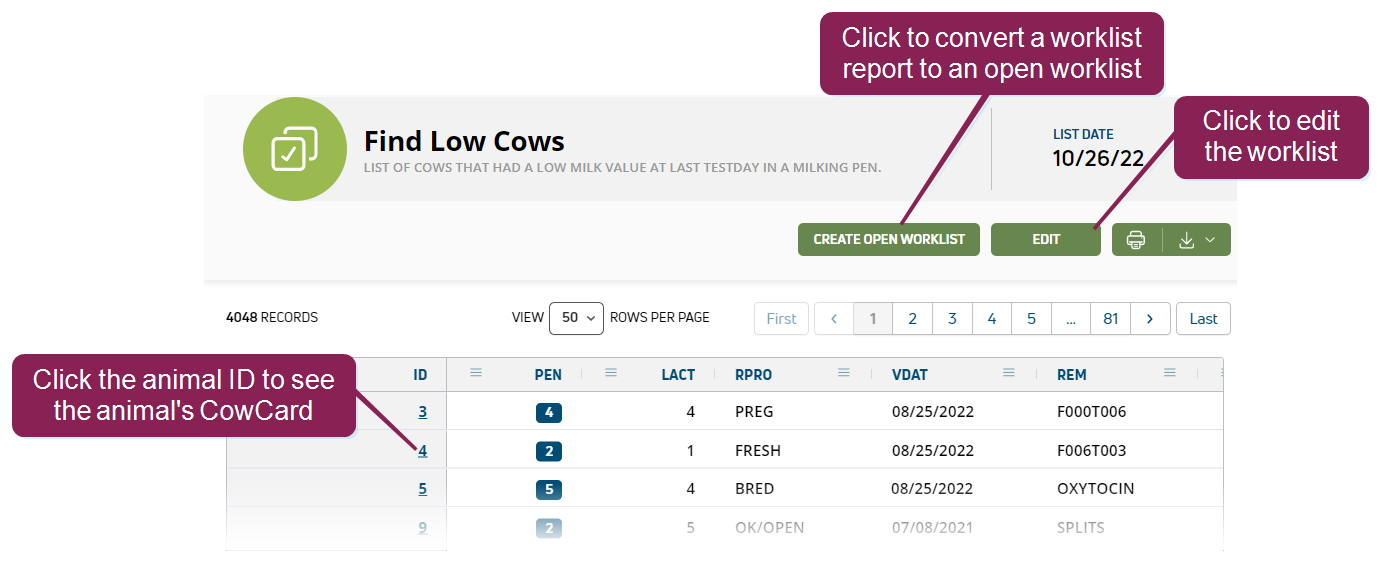Open REM column menu icon

[x=1170, y=373]
